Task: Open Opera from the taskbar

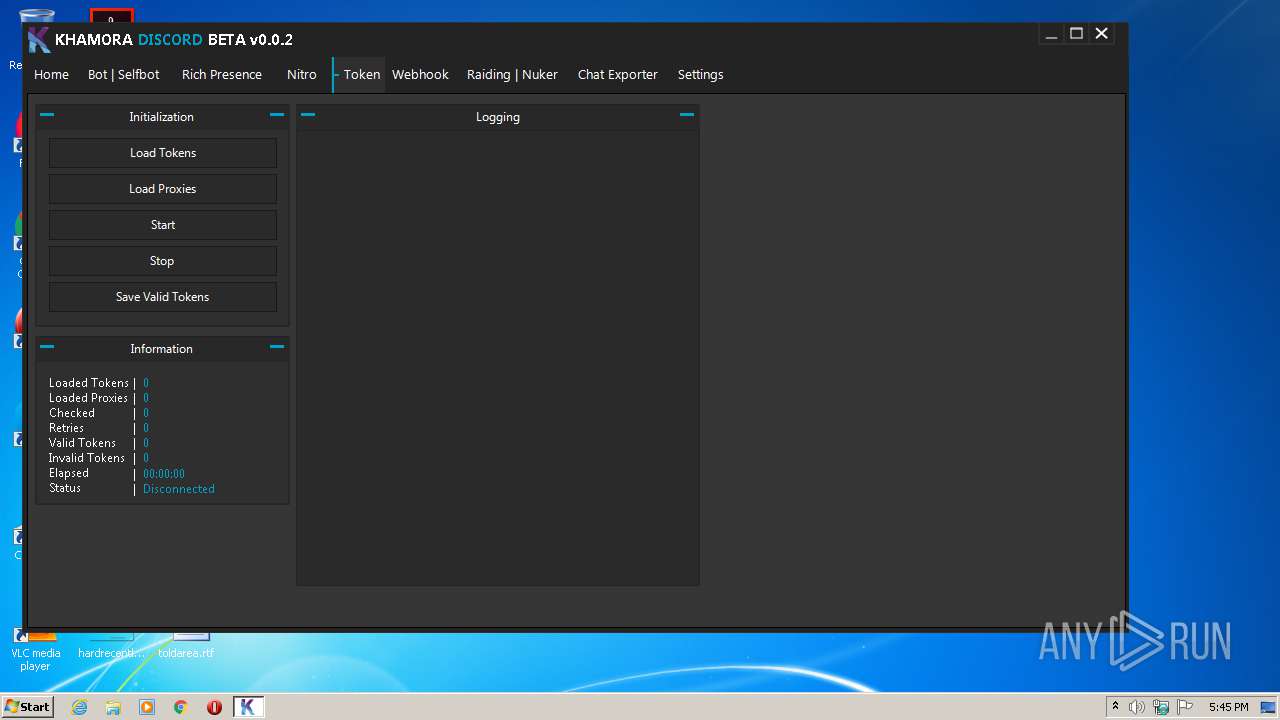Action: pyautogui.click(x=214, y=707)
